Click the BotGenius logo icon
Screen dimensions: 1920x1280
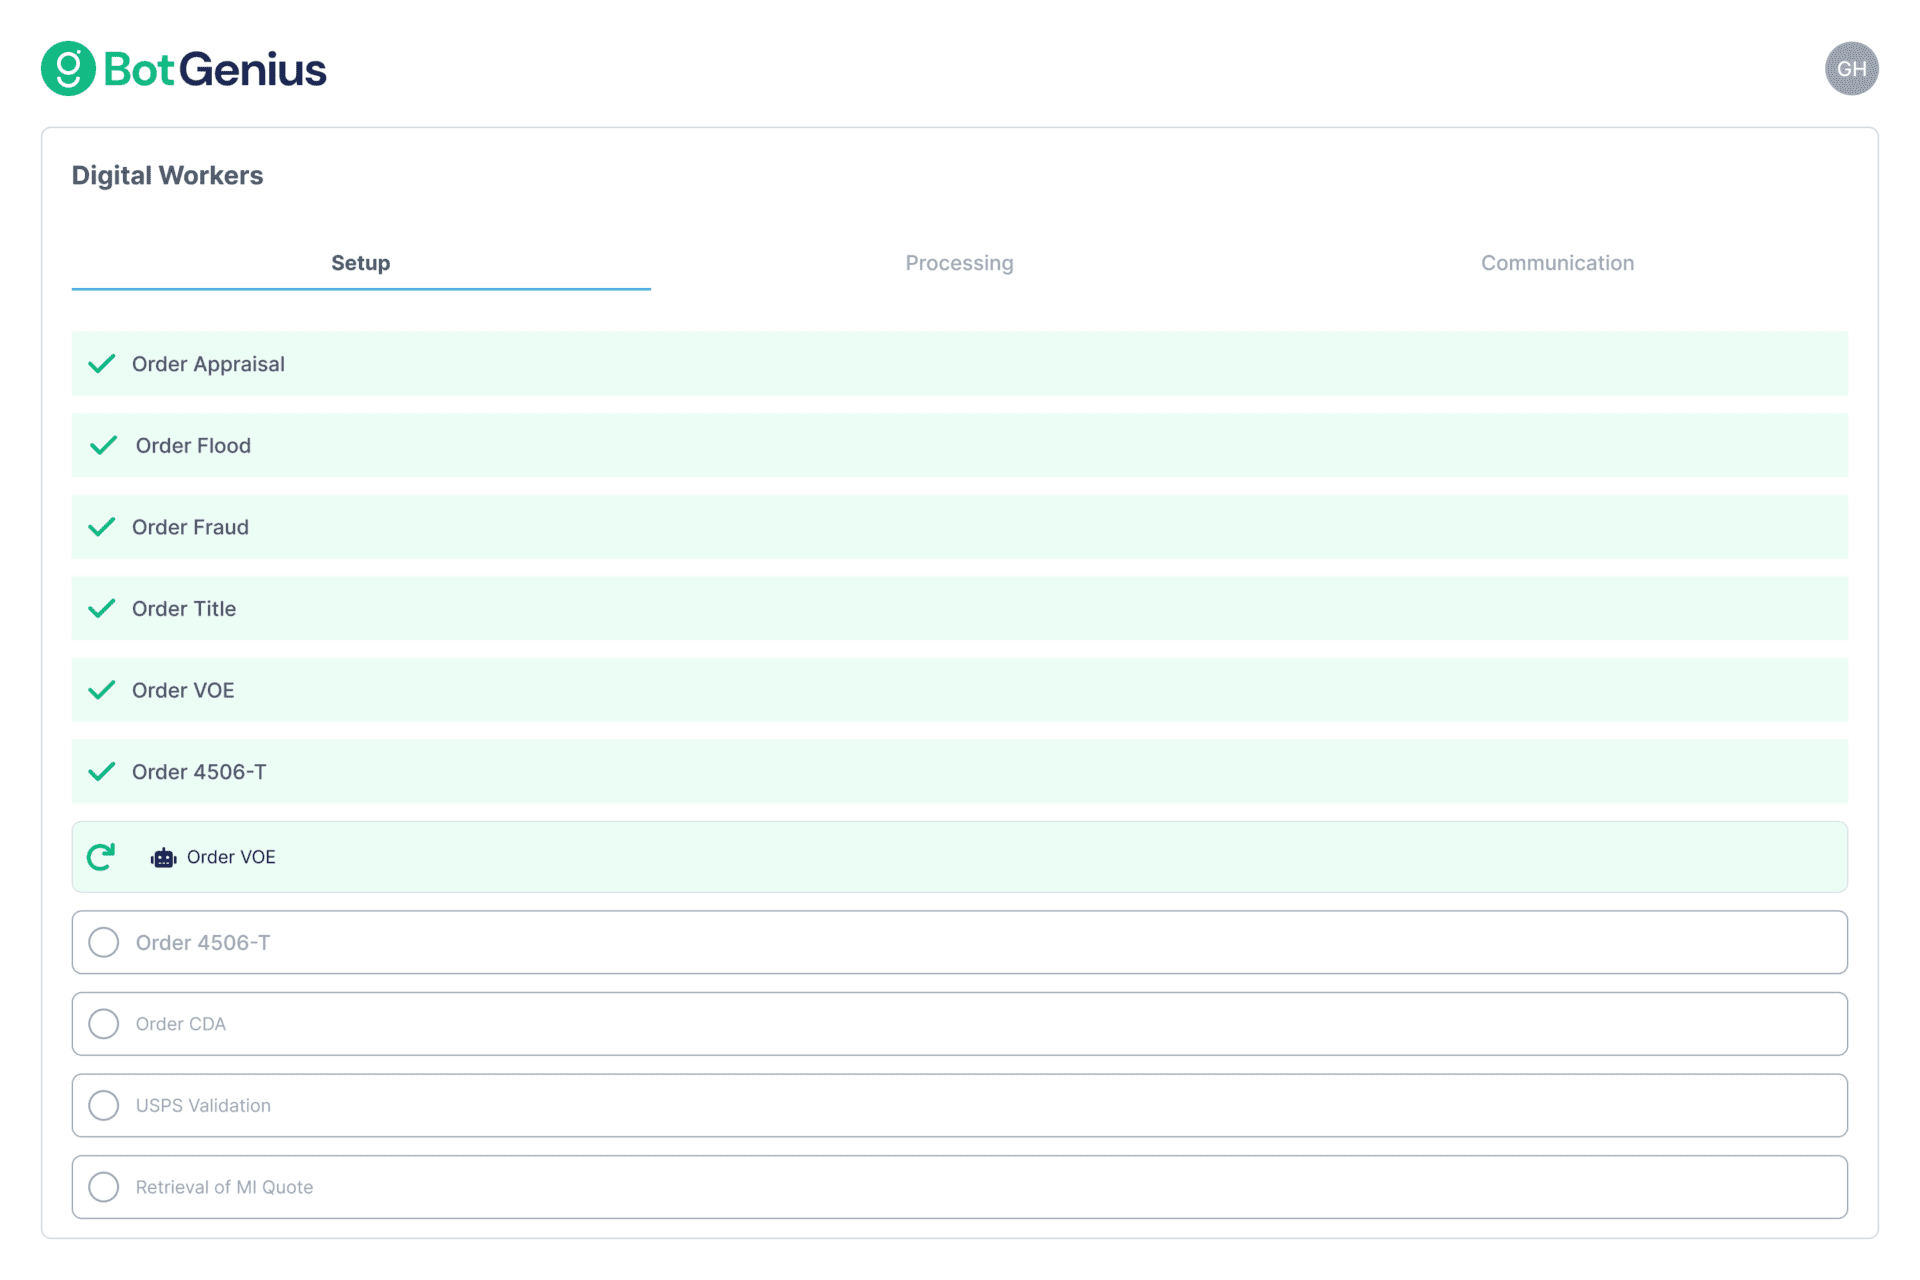pyautogui.click(x=68, y=69)
